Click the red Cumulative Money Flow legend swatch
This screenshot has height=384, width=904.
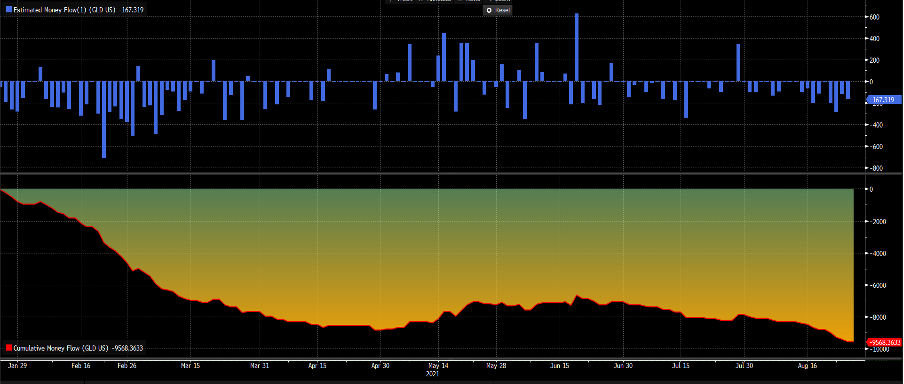coord(8,348)
